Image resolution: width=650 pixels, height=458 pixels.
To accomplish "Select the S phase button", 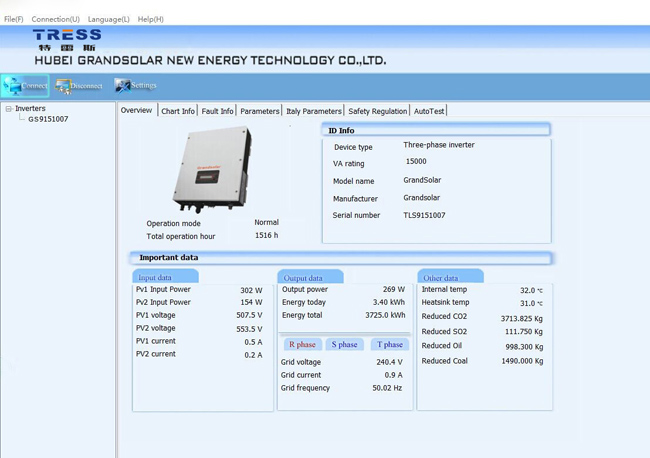I will click(x=344, y=344).
